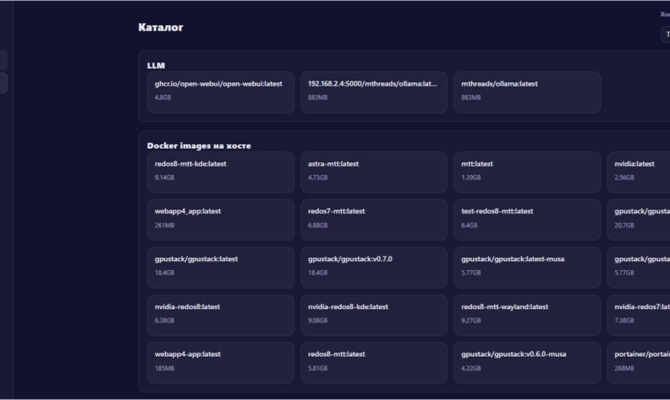Open the ghcr.io/open-webui/open-webui:latest card
The width and height of the screenshot is (670, 400).
[x=220, y=91]
